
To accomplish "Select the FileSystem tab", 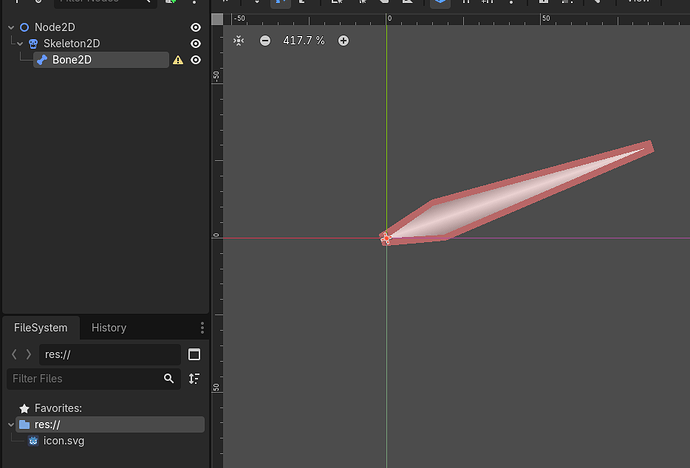I will 40,328.
